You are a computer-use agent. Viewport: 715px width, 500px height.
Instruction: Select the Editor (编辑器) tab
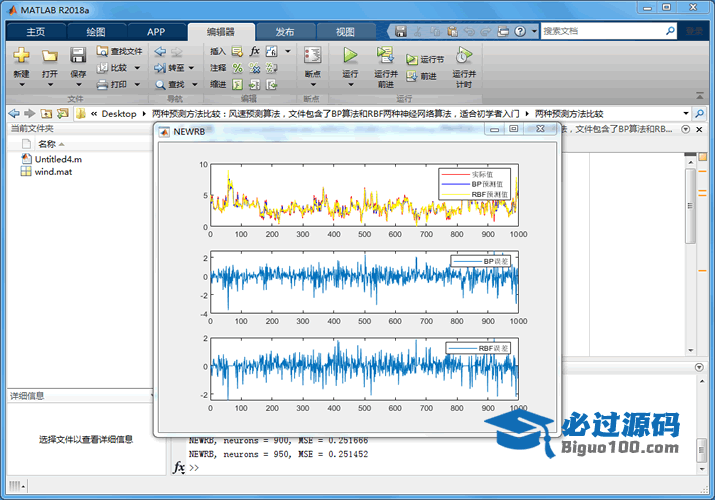point(221,32)
